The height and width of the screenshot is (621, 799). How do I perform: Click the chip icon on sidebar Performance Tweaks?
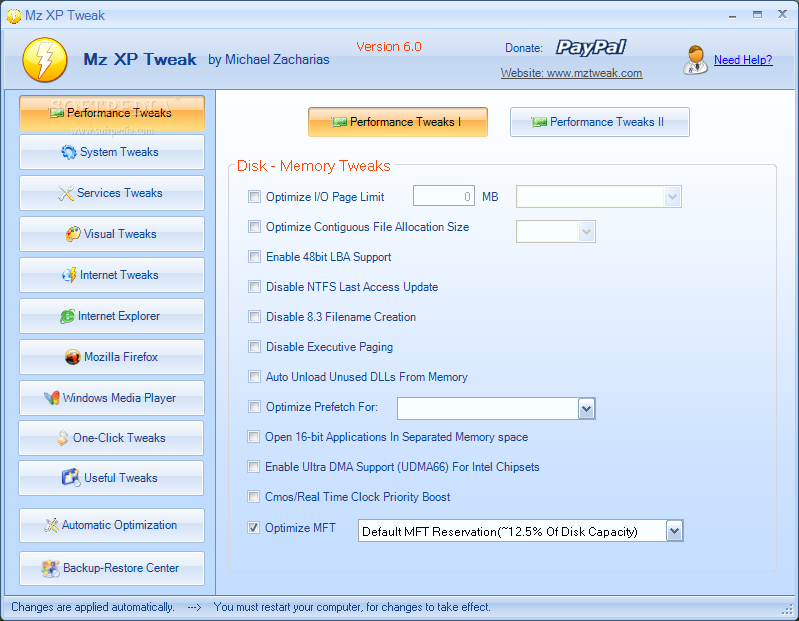pos(57,113)
